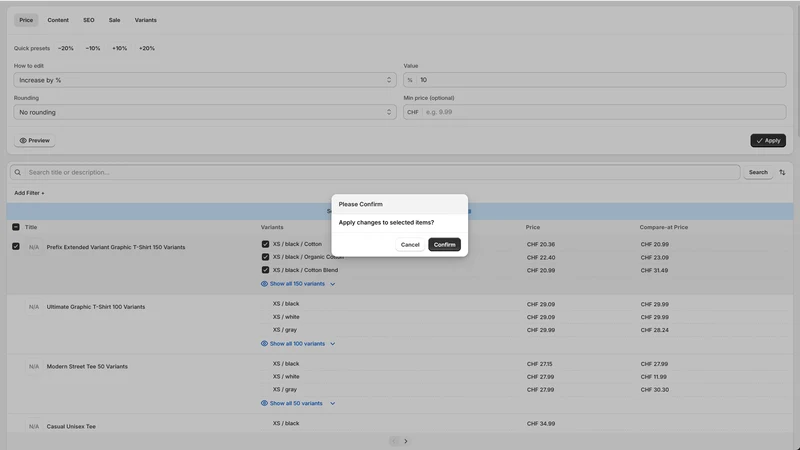The image size is (800, 450).
Task: Confirm applying changes in dialog
Action: (444, 244)
